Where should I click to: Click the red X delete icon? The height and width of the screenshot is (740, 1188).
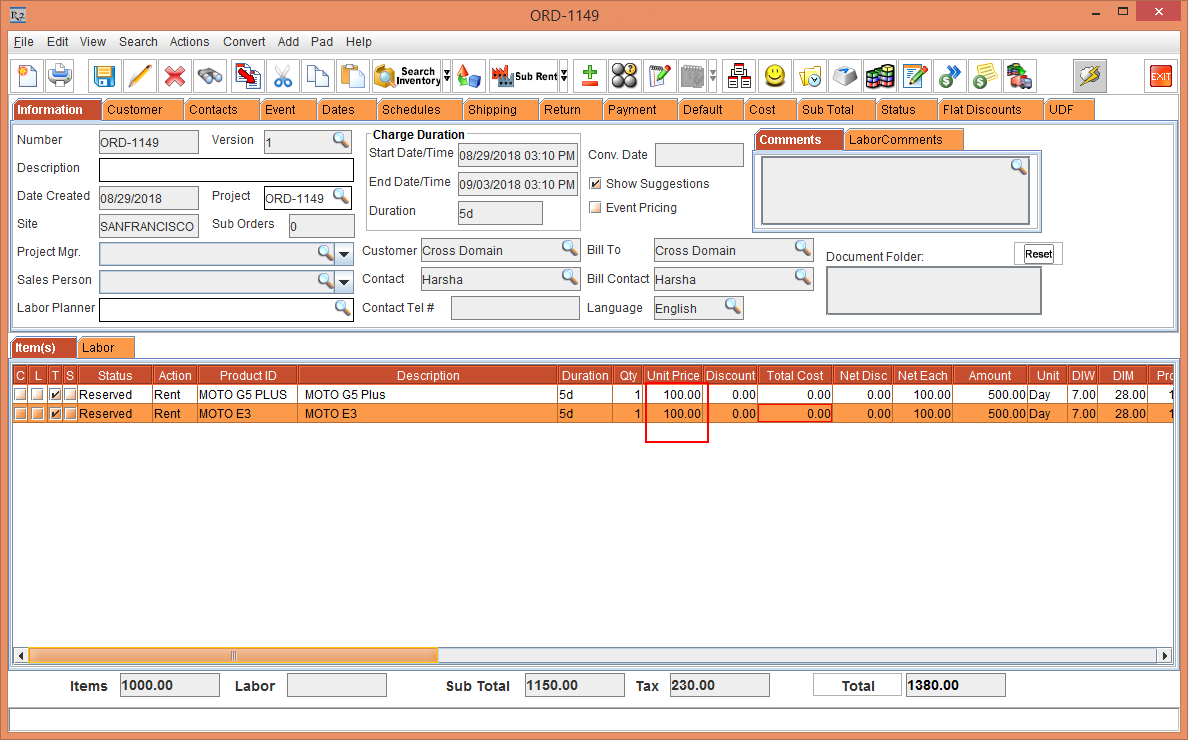[175, 76]
